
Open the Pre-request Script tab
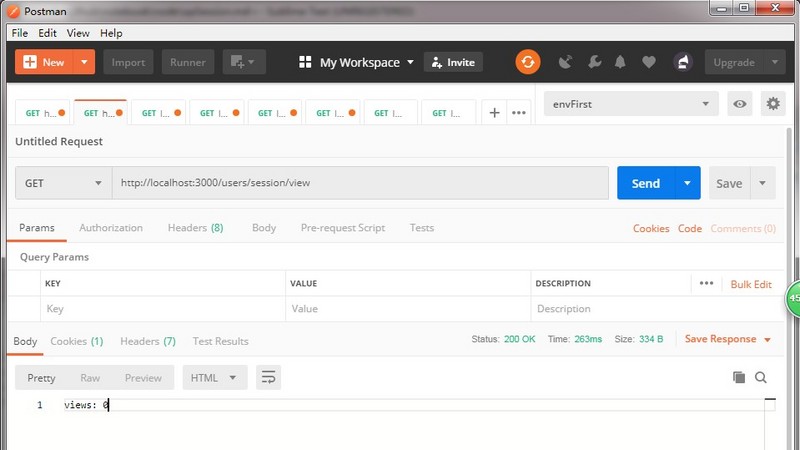343,228
